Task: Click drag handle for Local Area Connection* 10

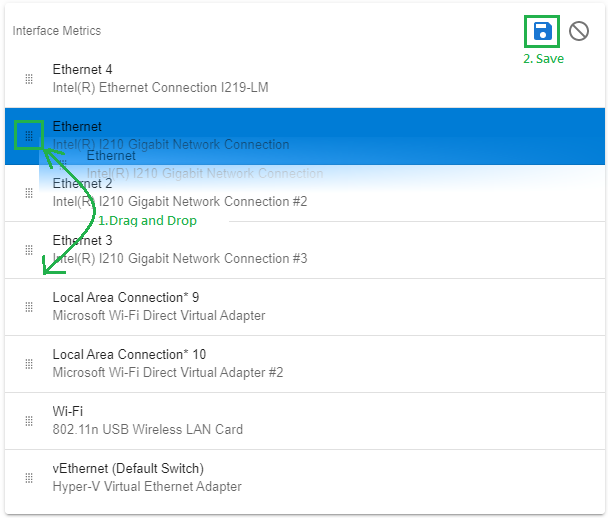Action: tap(29, 364)
